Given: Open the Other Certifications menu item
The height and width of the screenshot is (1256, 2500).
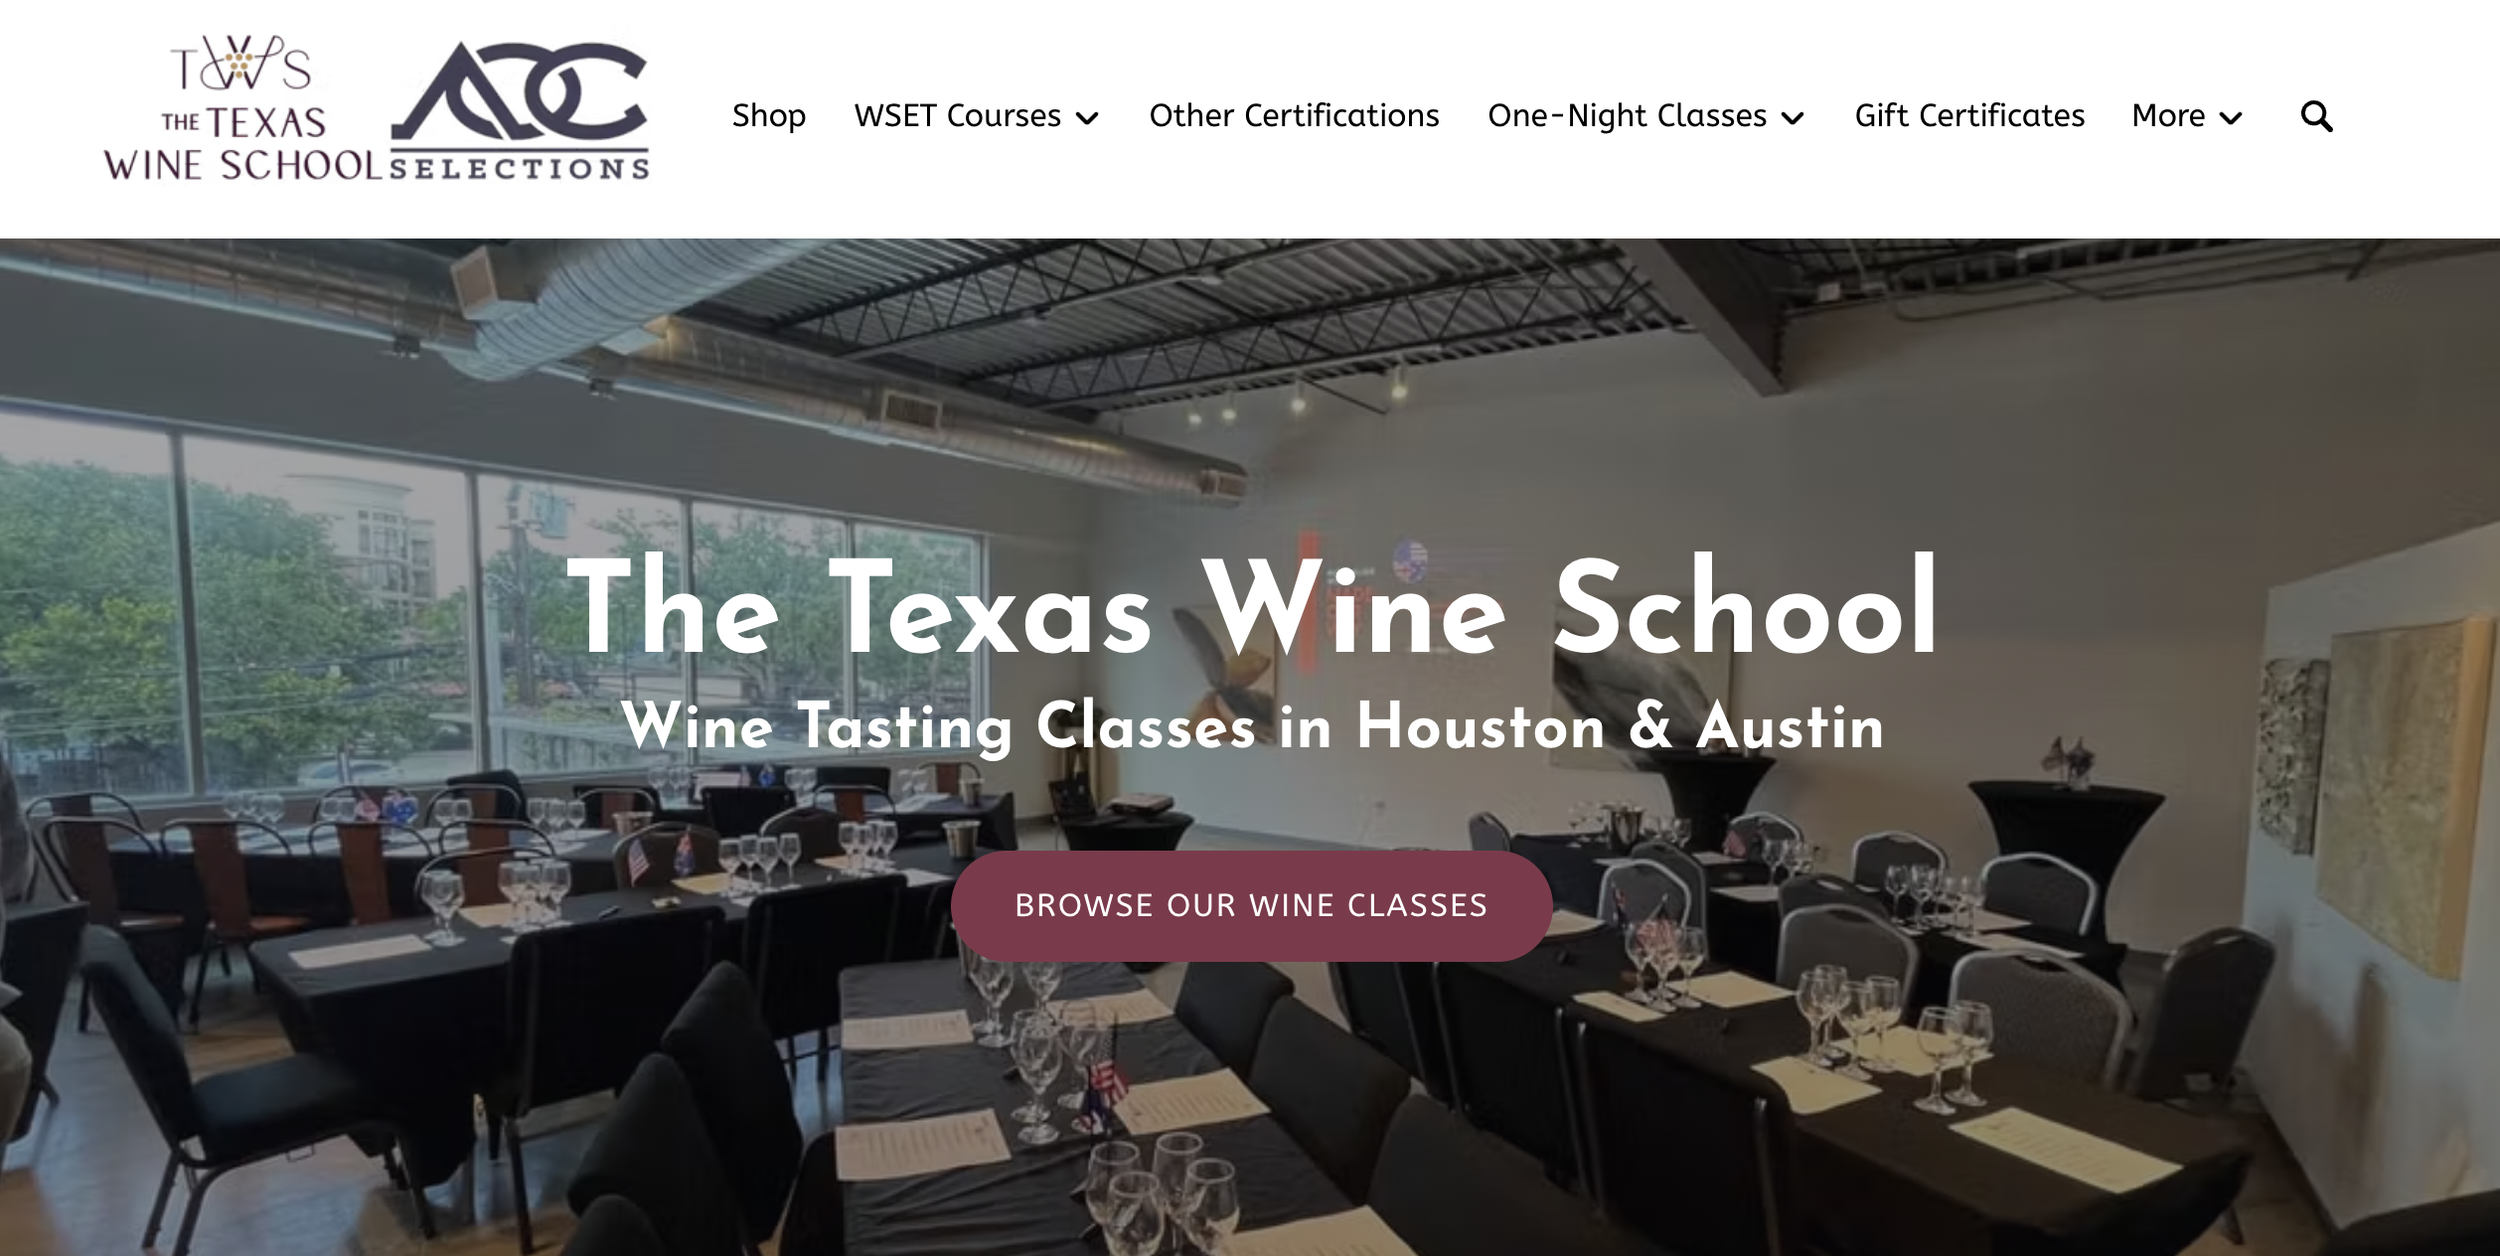Looking at the screenshot, I should coord(1294,116).
